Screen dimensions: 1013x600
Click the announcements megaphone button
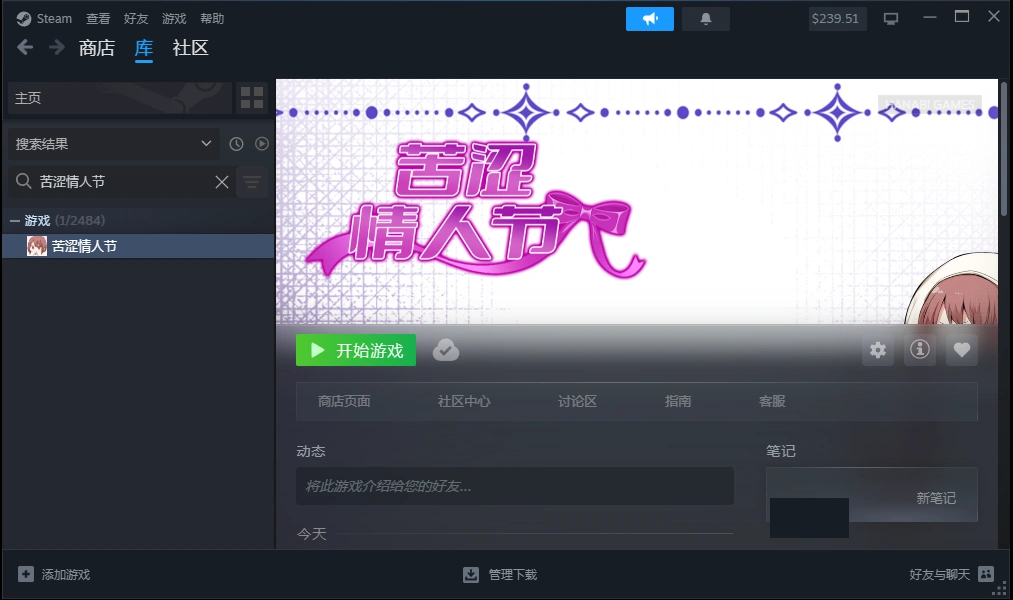click(649, 19)
